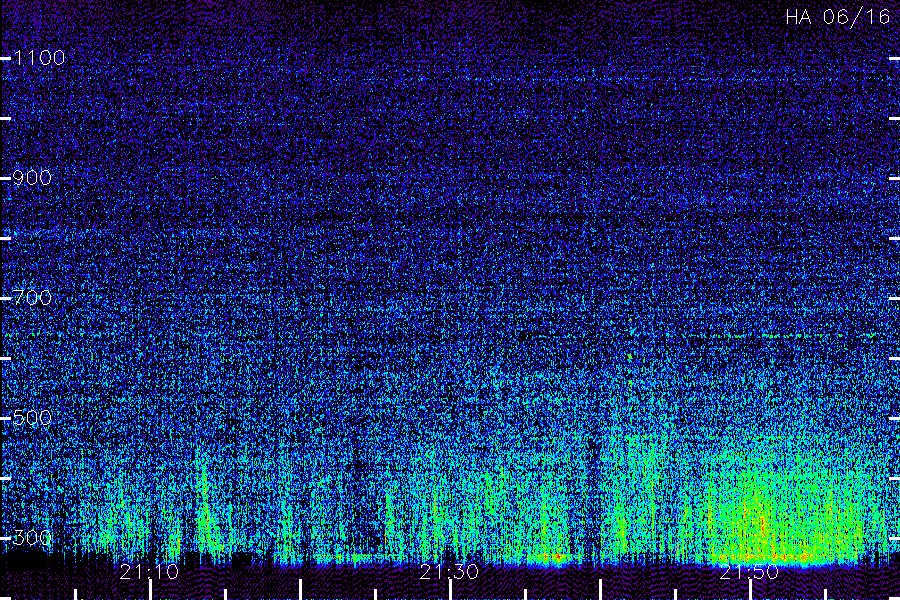
Task: Click the HA 06/16 date label
Action: [x=837, y=17]
